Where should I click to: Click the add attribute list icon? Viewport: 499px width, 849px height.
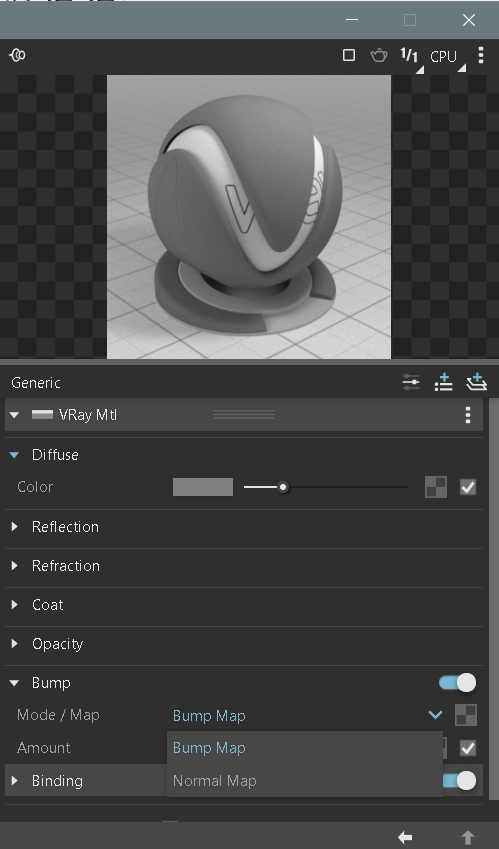(x=443, y=382)
